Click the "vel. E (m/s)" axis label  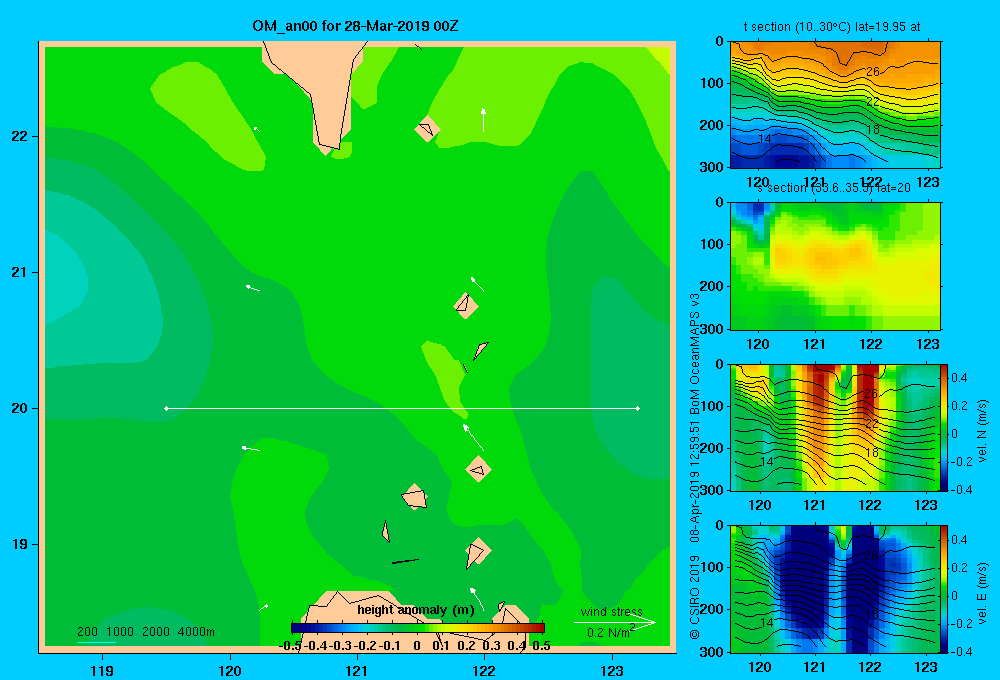(x=982, y=592)
